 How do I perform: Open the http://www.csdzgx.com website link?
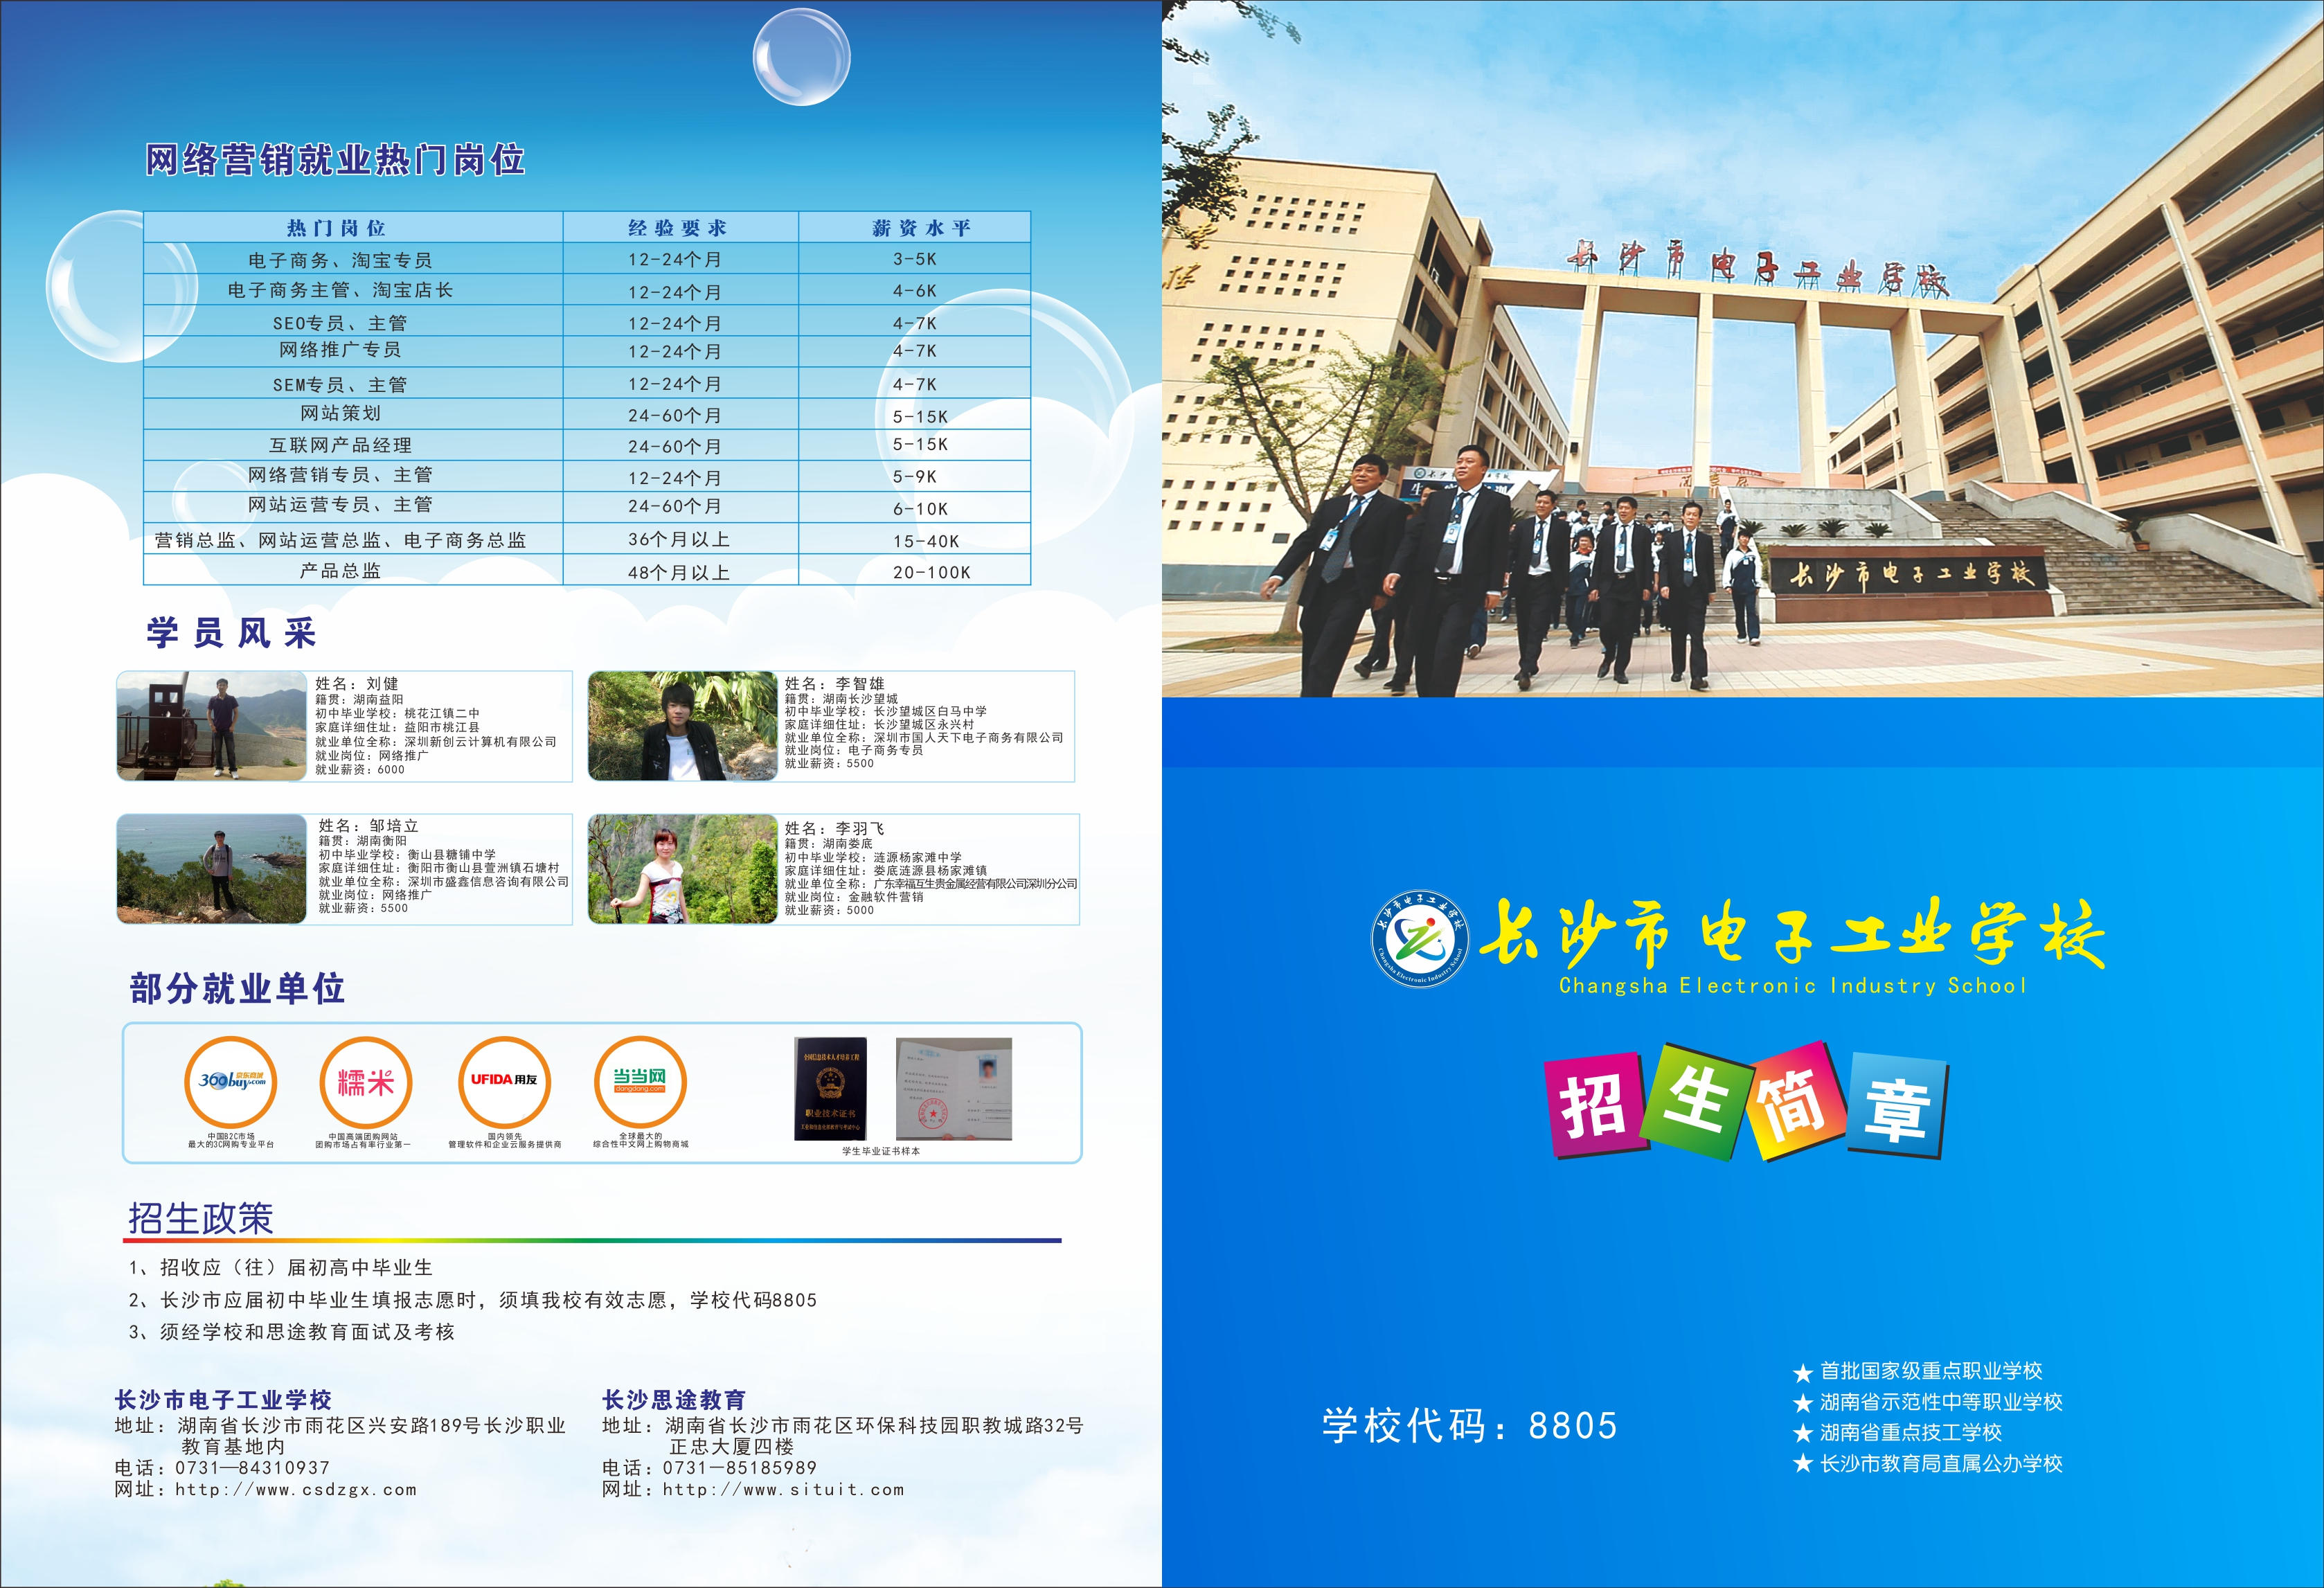[x=295, y=1489]
